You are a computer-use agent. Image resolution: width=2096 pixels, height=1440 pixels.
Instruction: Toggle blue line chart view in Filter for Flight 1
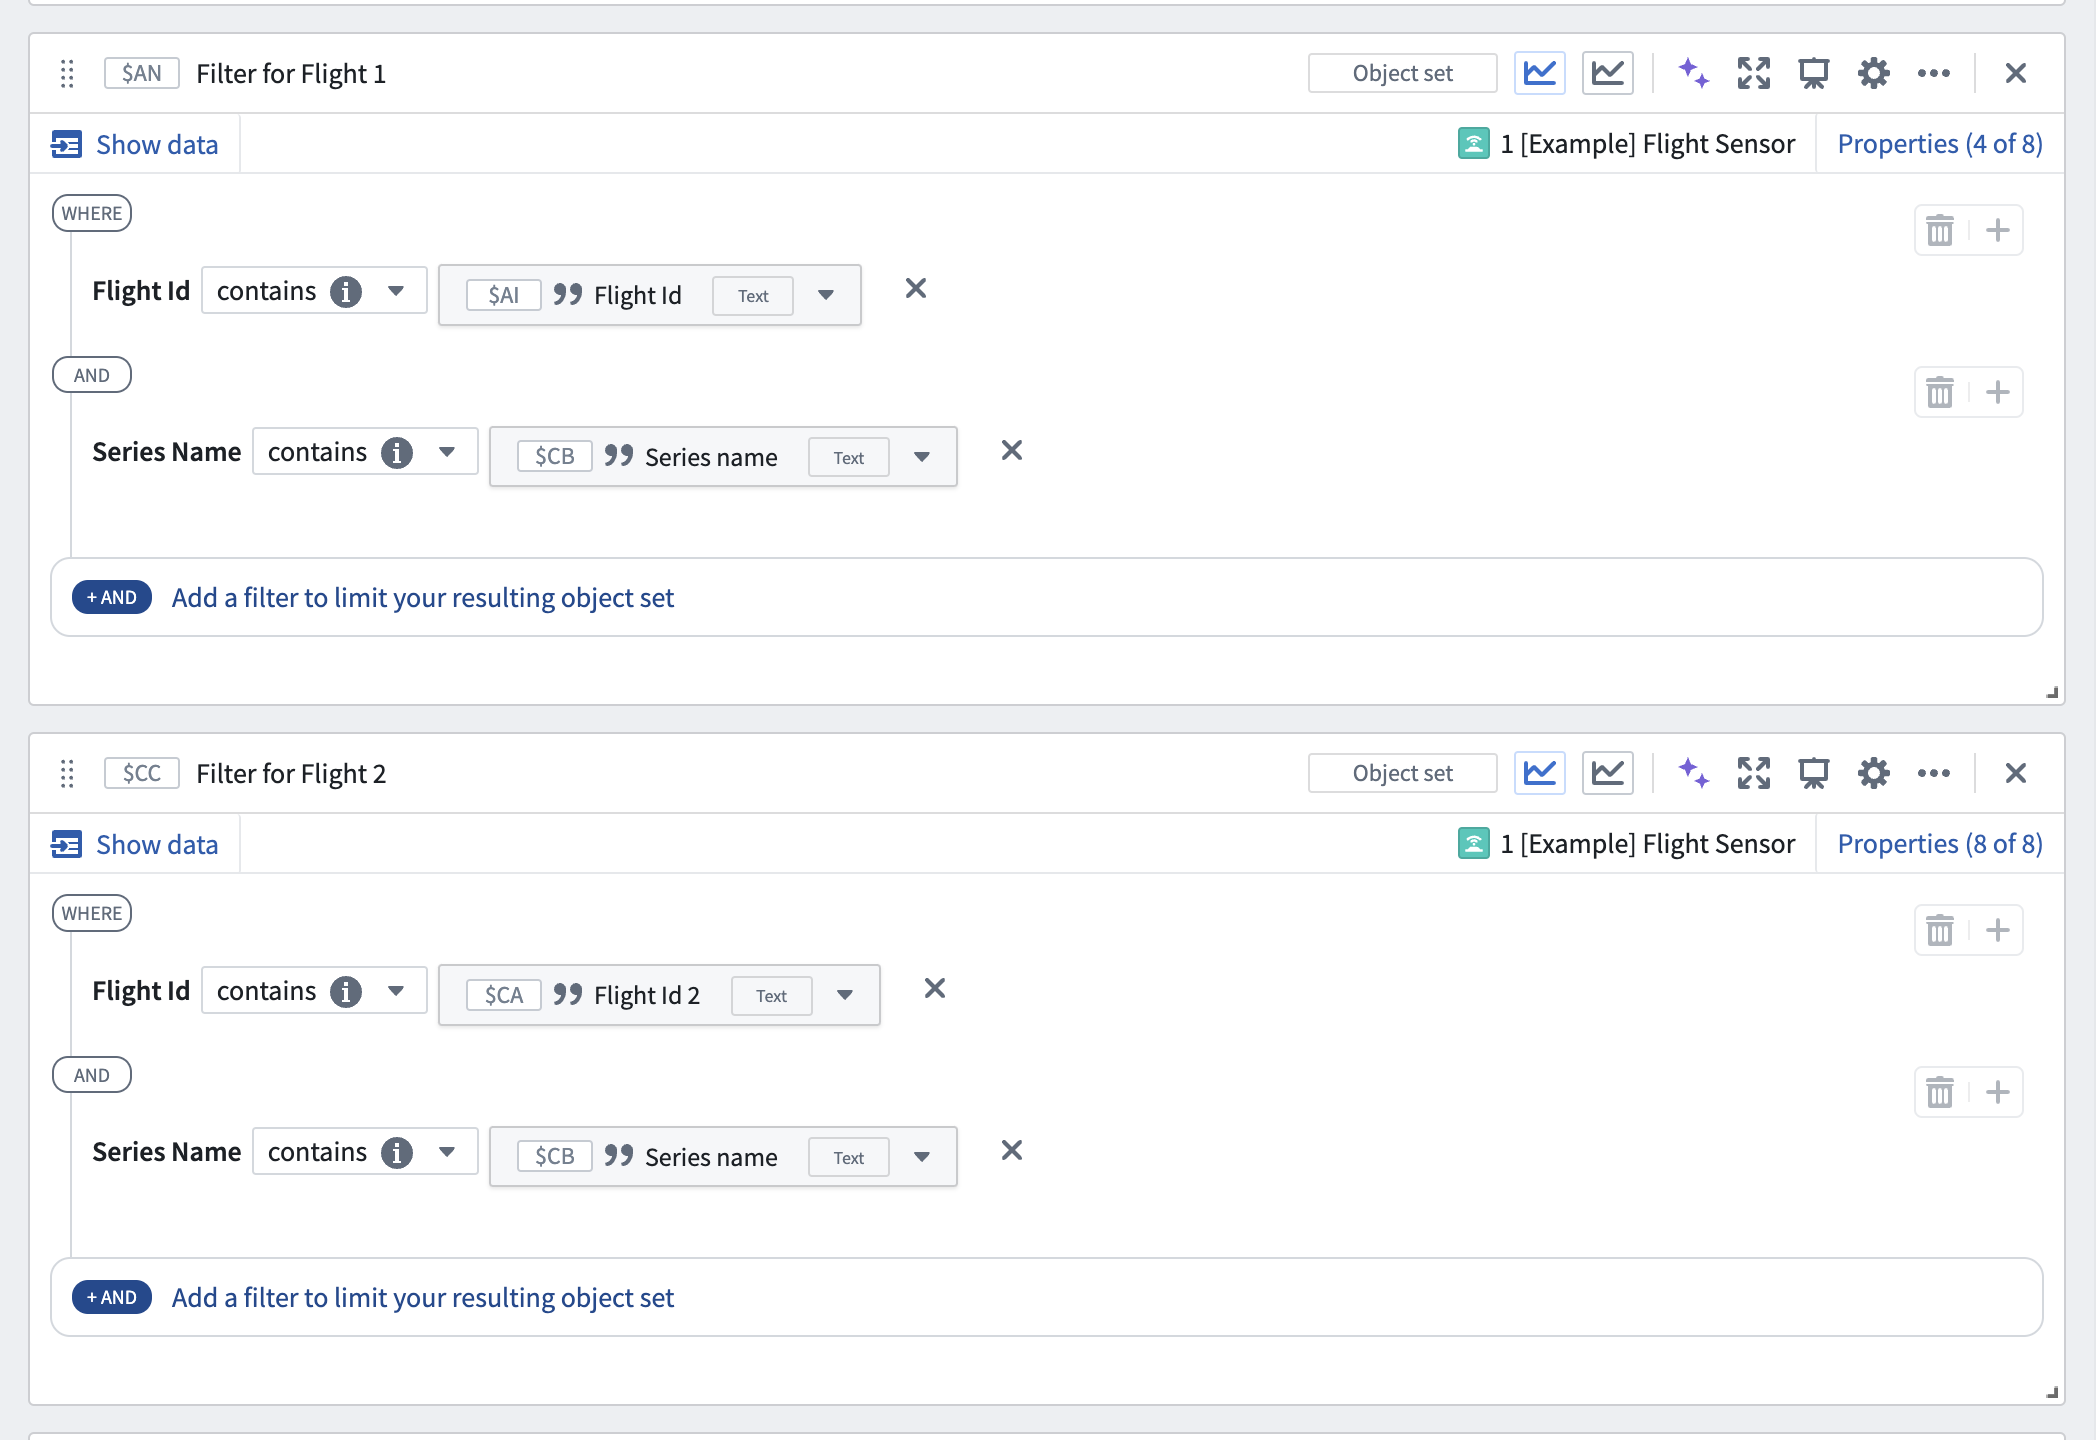pos(1540,73)
